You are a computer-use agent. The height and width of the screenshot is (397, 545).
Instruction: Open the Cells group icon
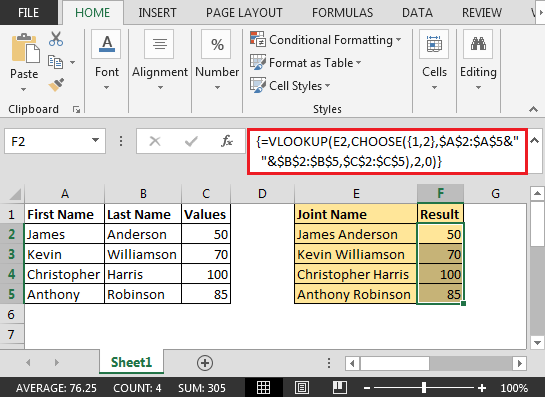click(434, 44)
